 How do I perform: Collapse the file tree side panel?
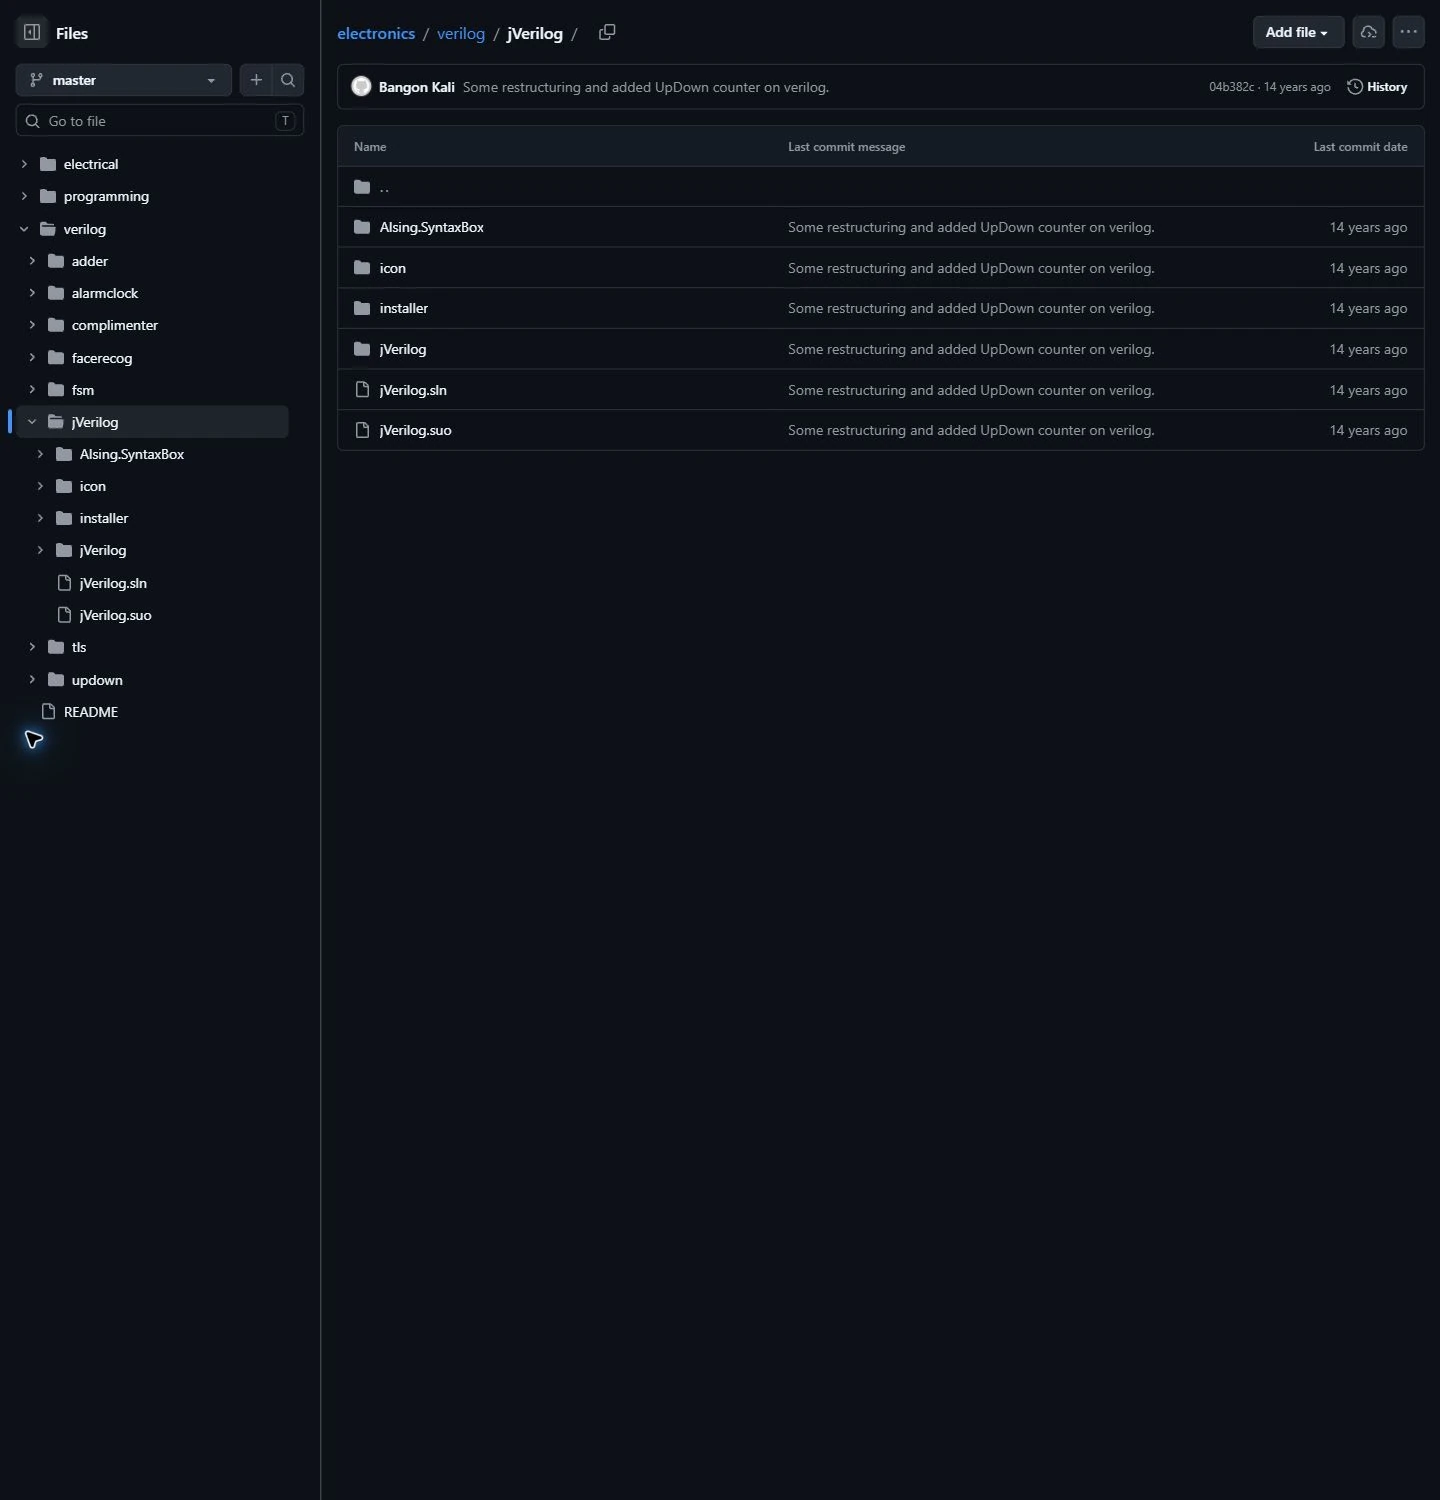click(x=32, y=32)
